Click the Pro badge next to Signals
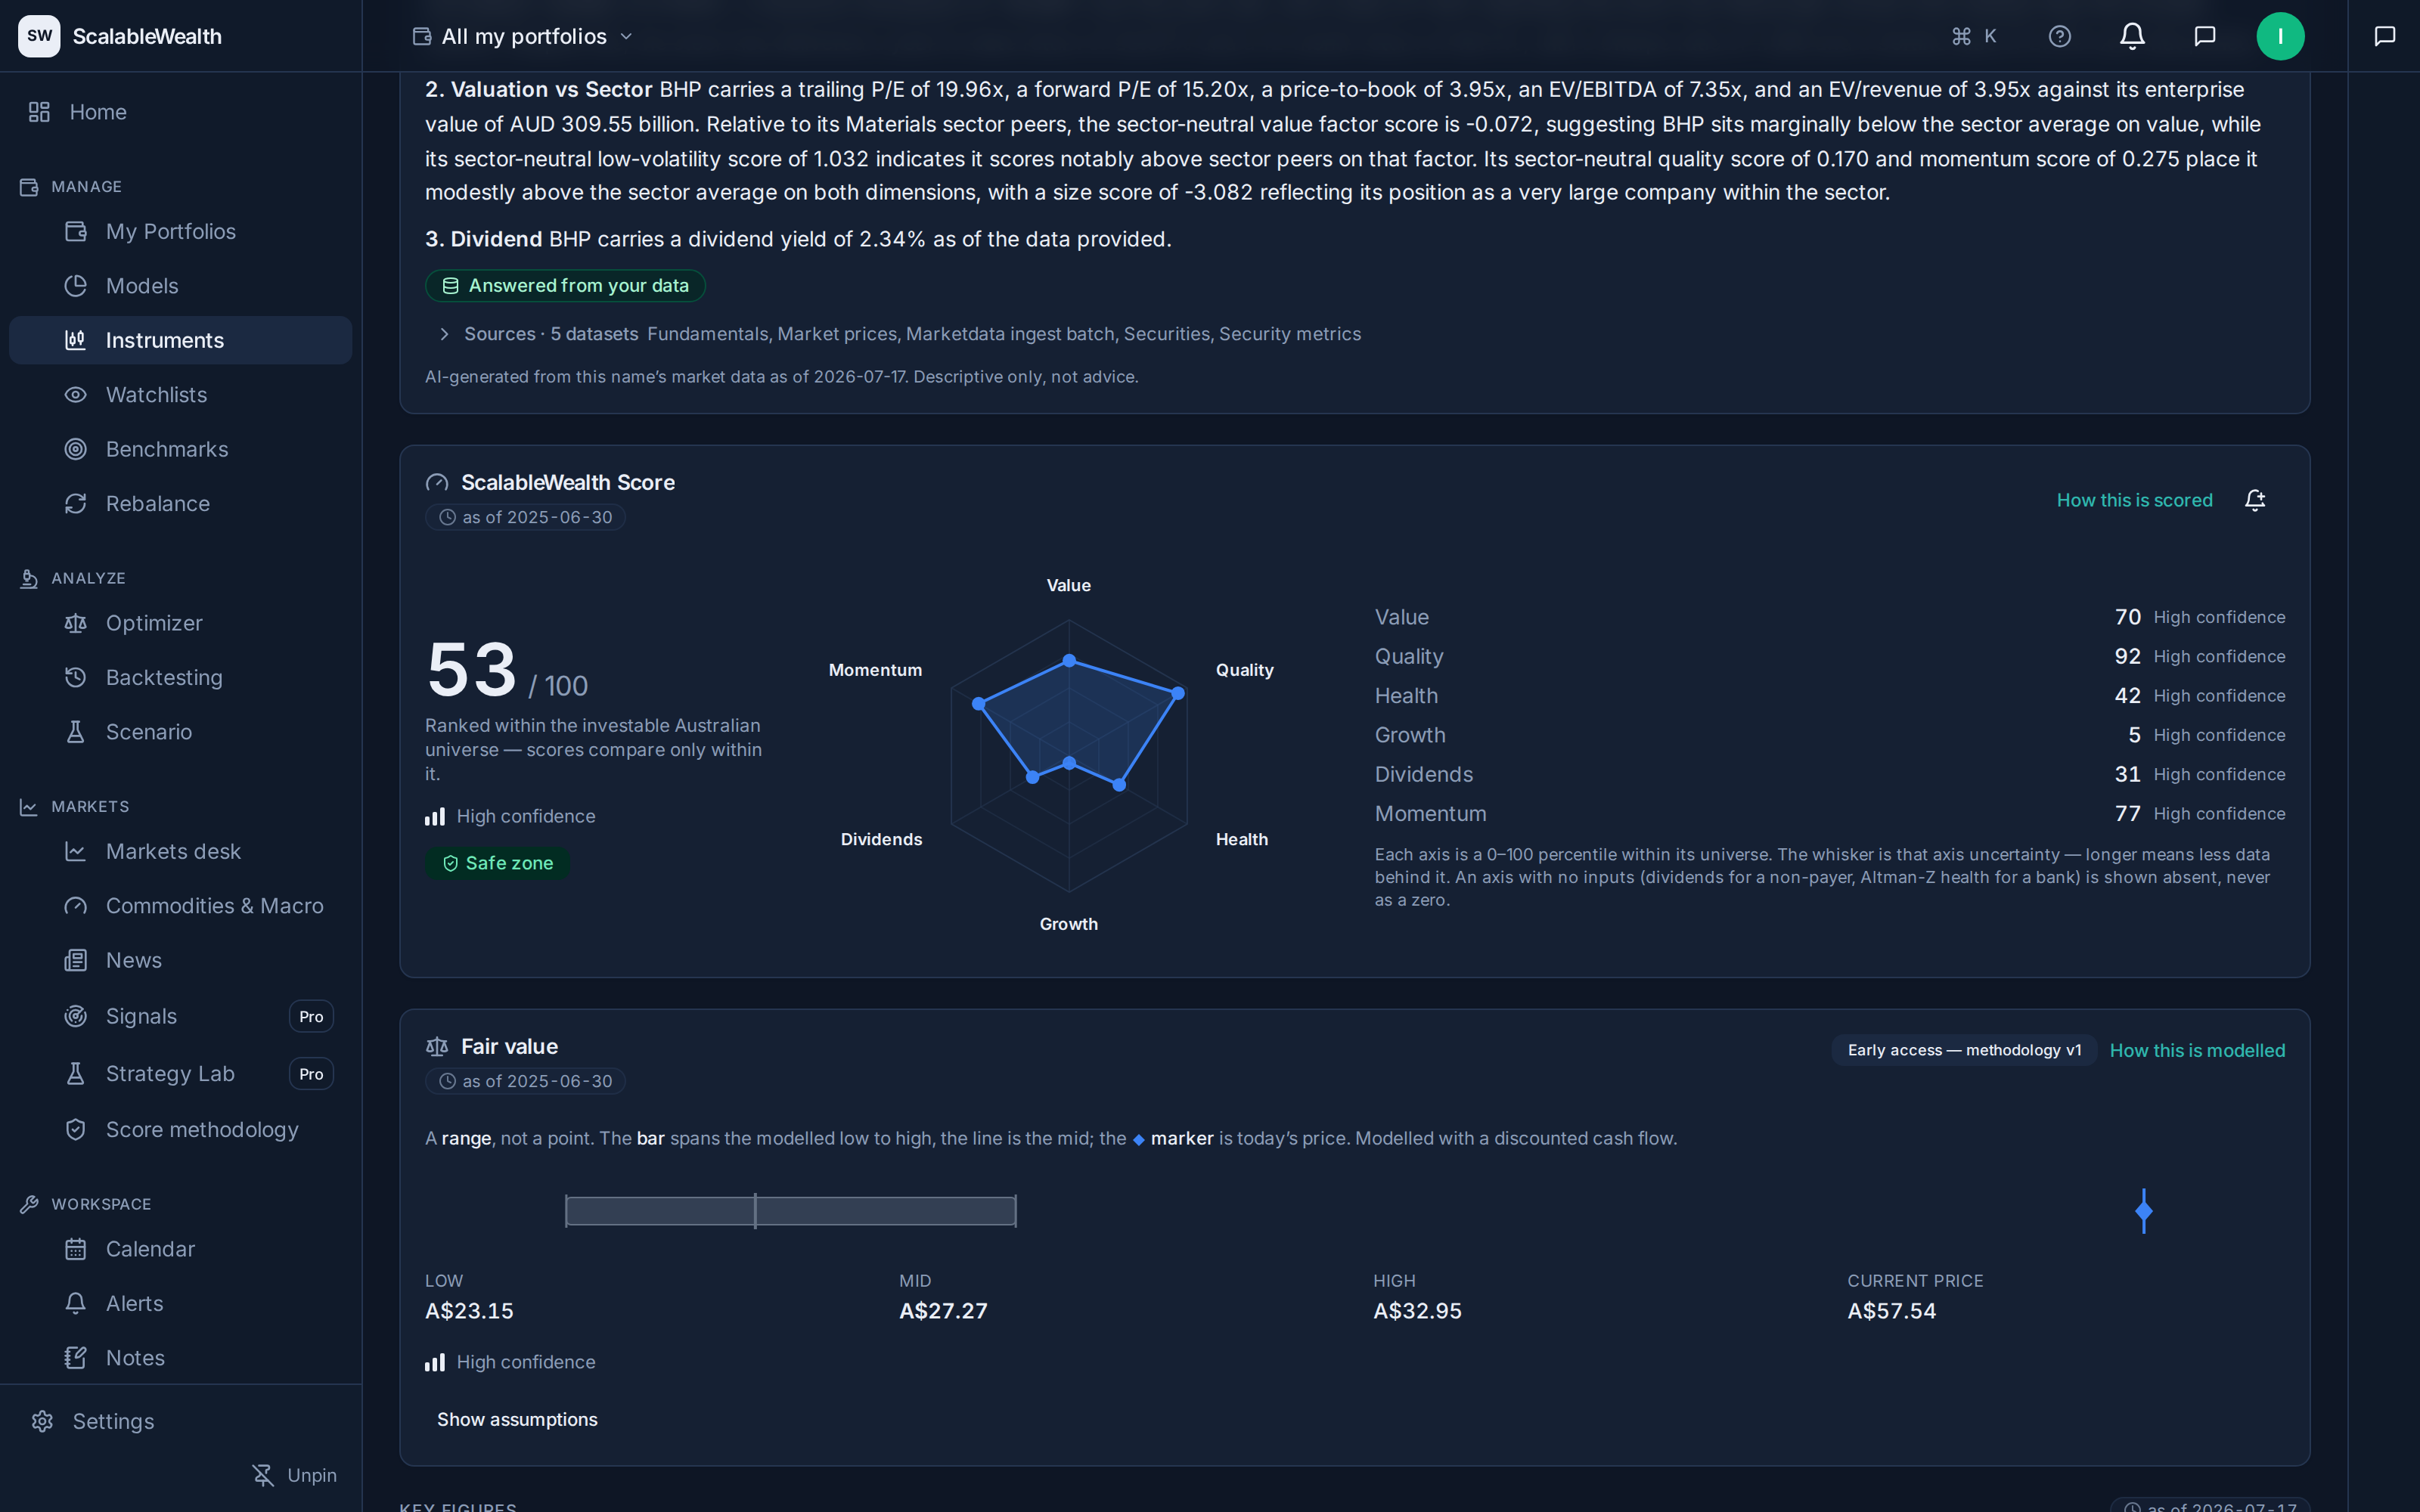 coord(311,1016)
